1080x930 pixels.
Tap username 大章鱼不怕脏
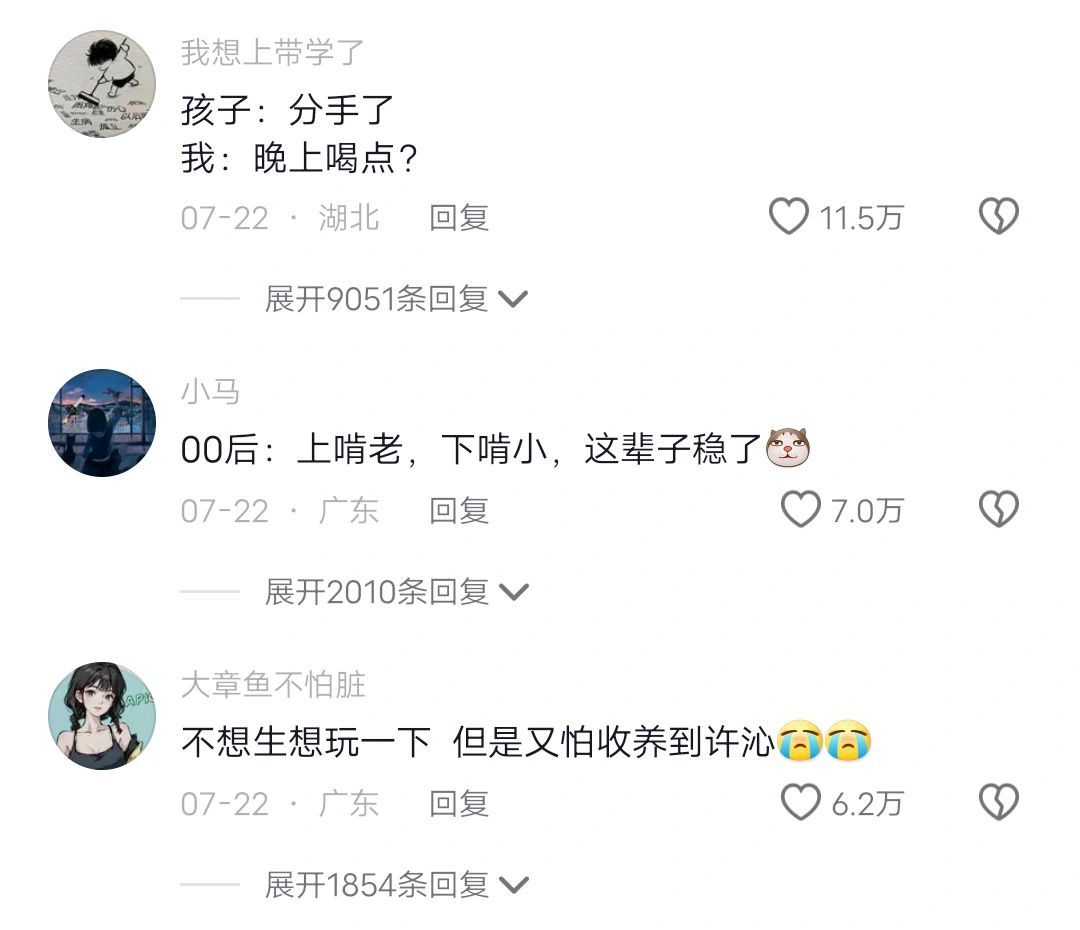[273, 685]
